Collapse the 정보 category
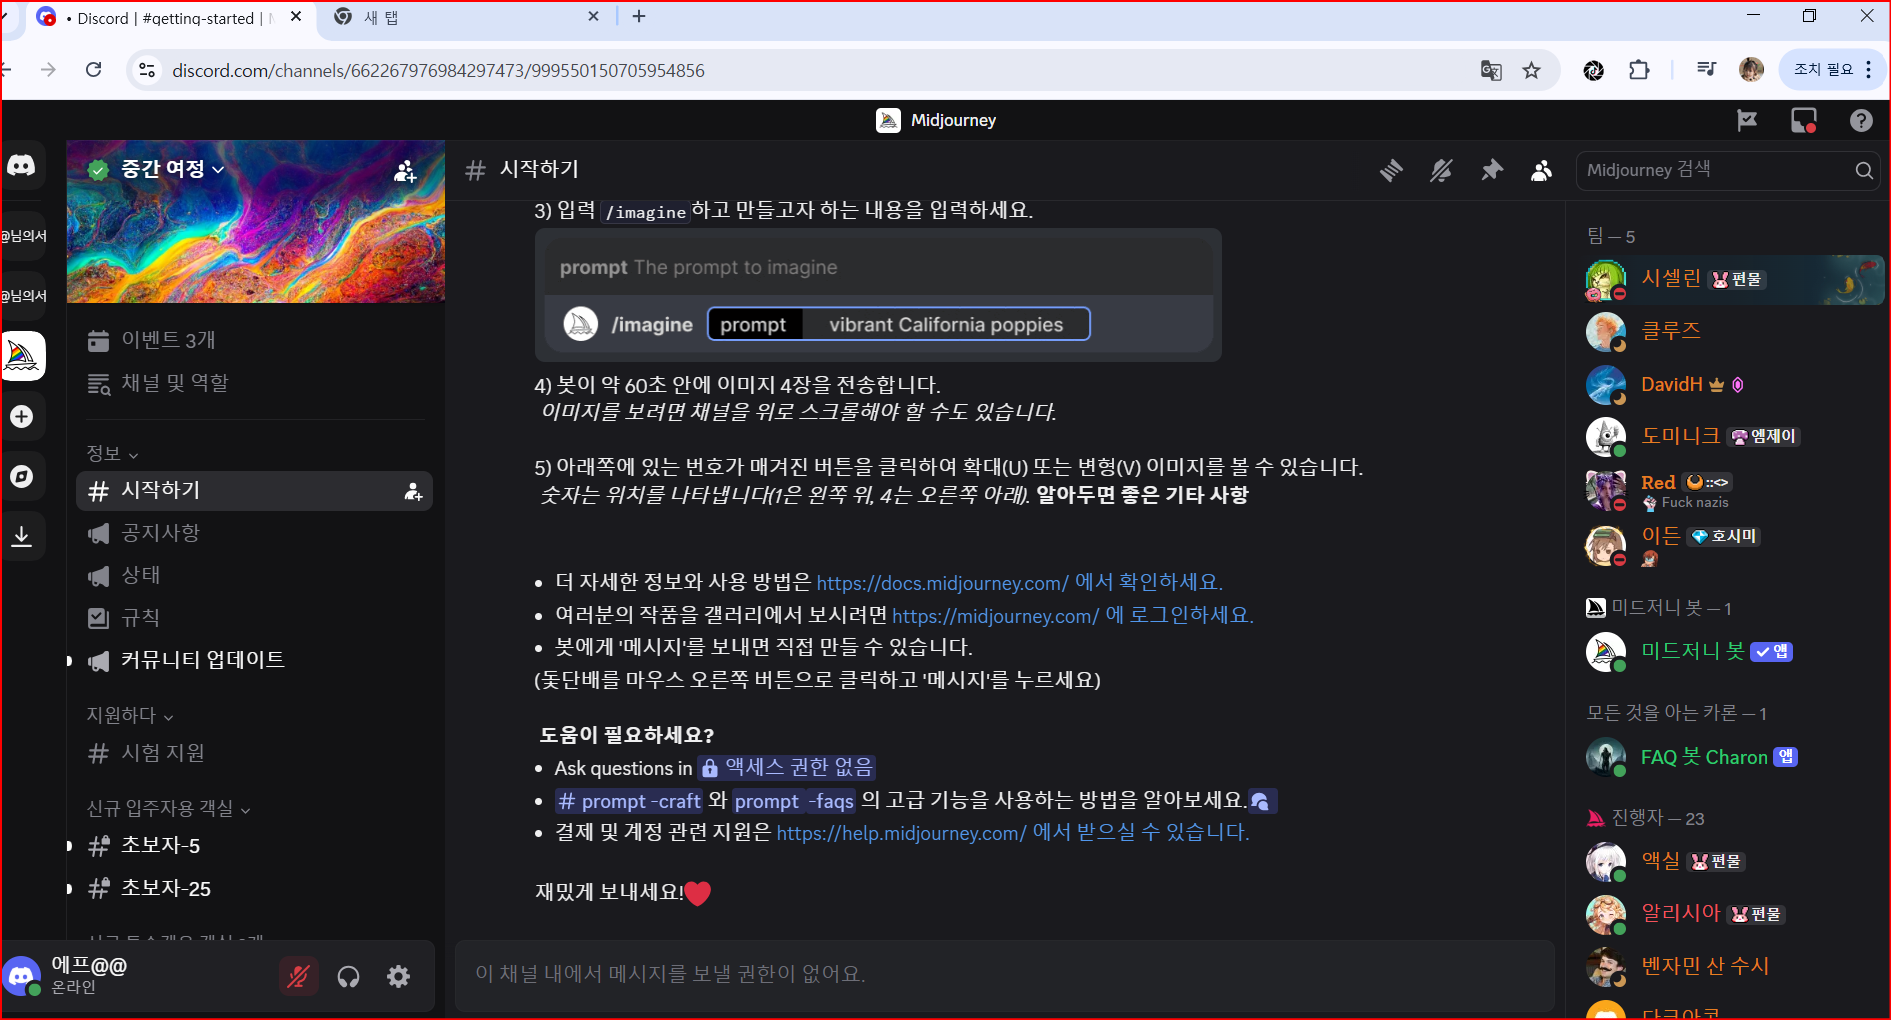The image size is (1891, 1020). [112, 454]
